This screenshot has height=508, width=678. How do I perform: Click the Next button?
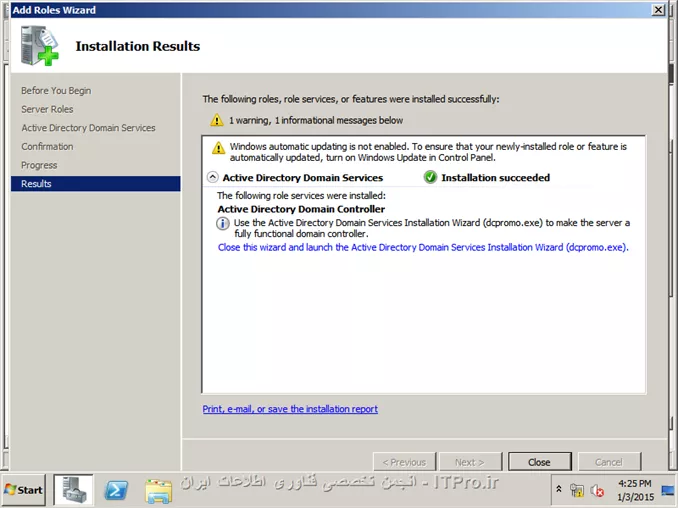(470, 462)
